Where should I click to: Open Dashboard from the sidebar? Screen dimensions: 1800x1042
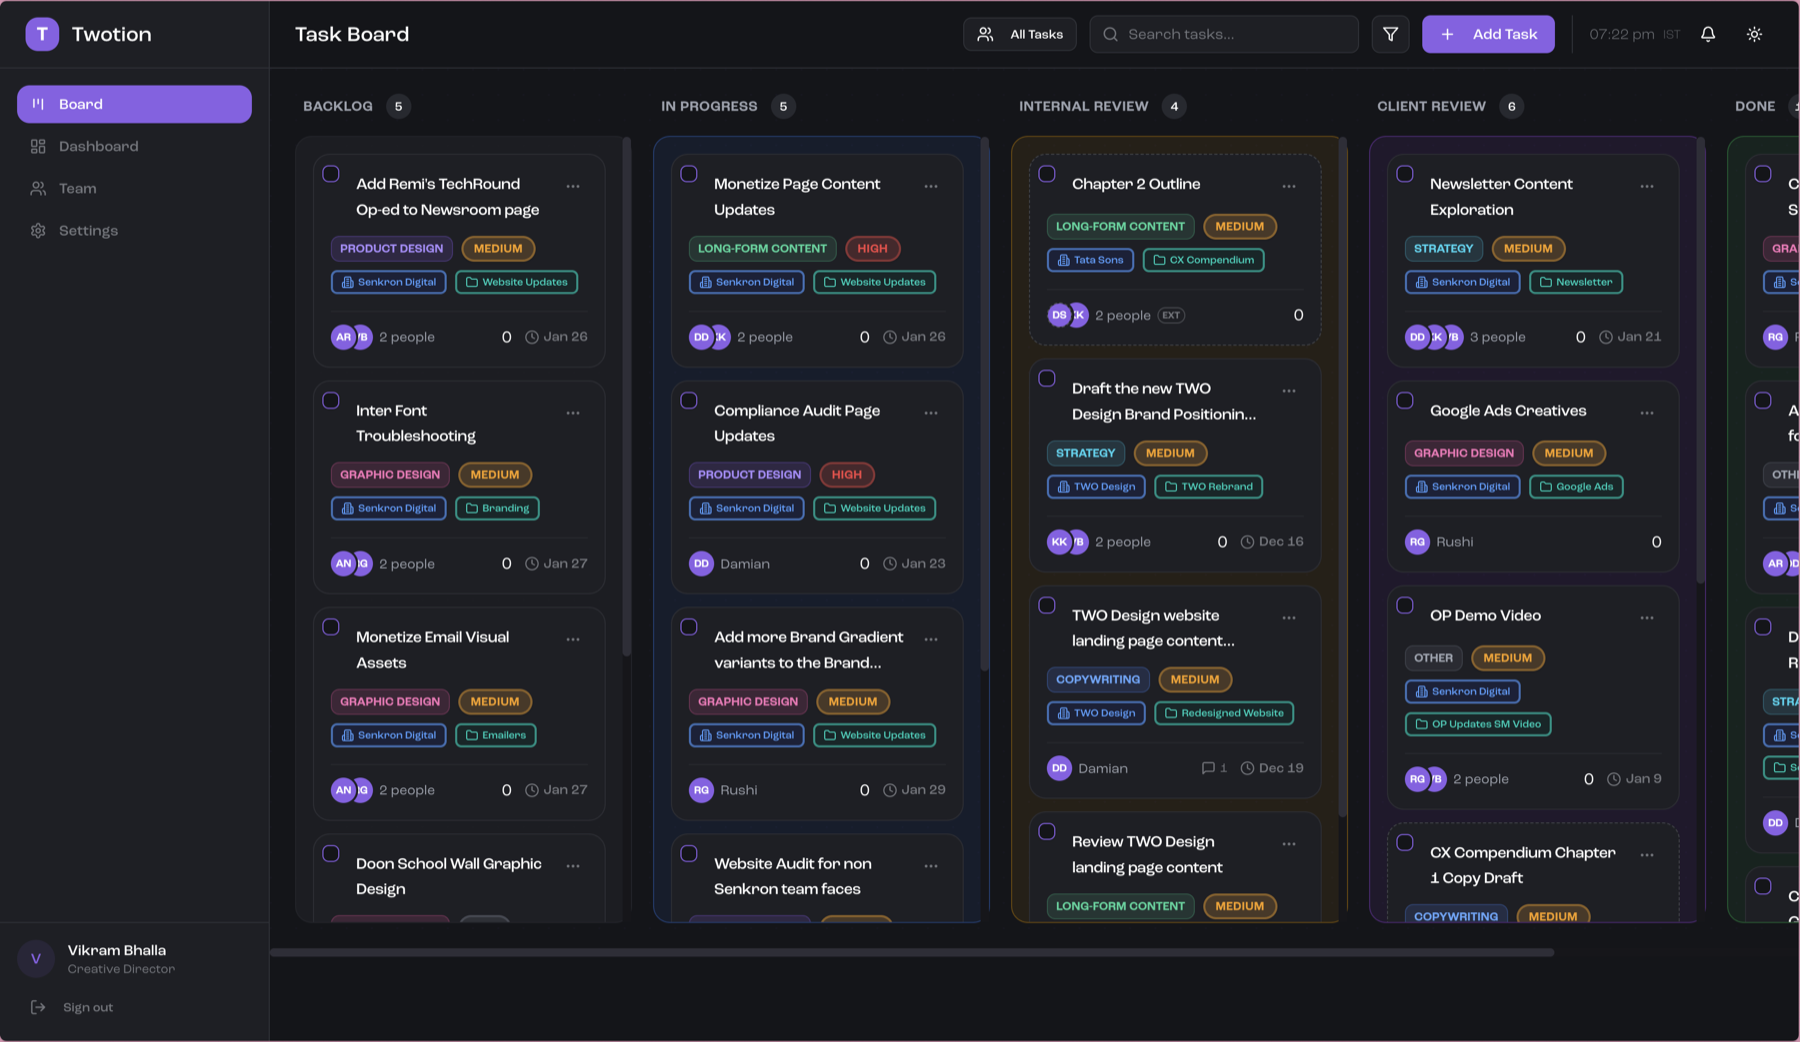(98, 146)
